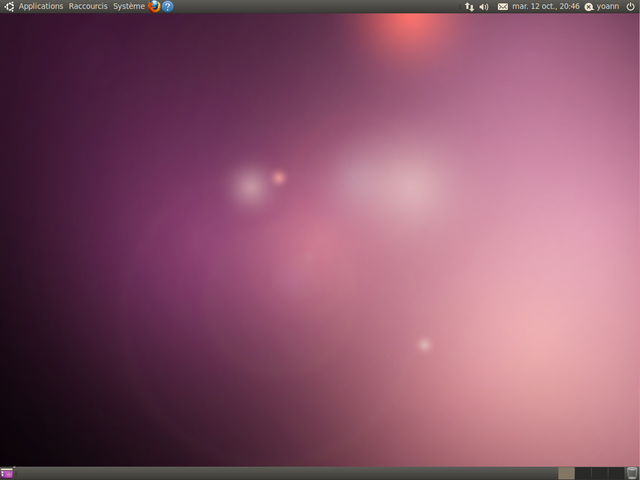Switch to the last workspace beside the trash

tap(616, 473)
